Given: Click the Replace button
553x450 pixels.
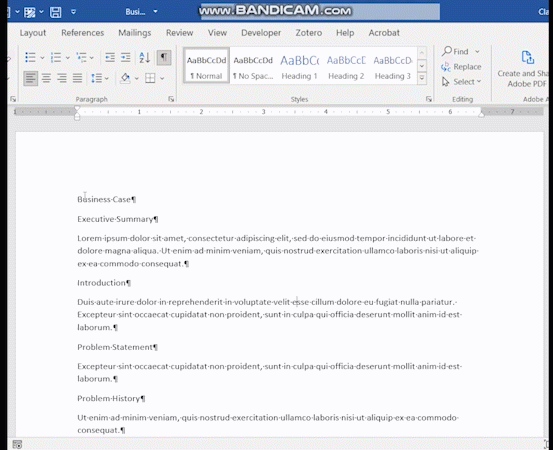Looking at the screenshot, I should click(x=461, y=67).
